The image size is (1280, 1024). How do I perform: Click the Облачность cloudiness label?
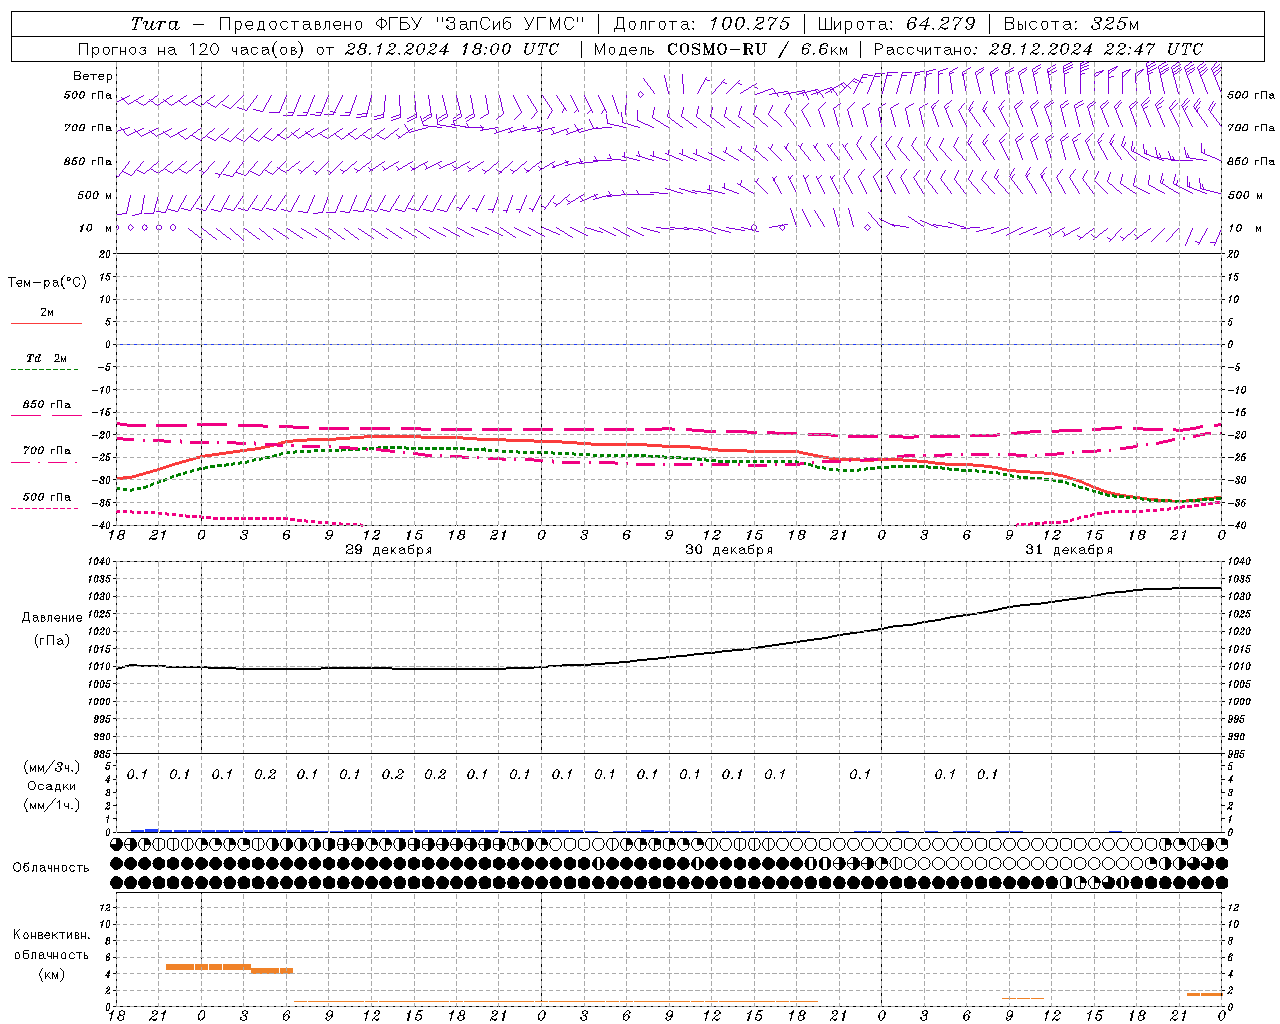(x=51, y=867)
